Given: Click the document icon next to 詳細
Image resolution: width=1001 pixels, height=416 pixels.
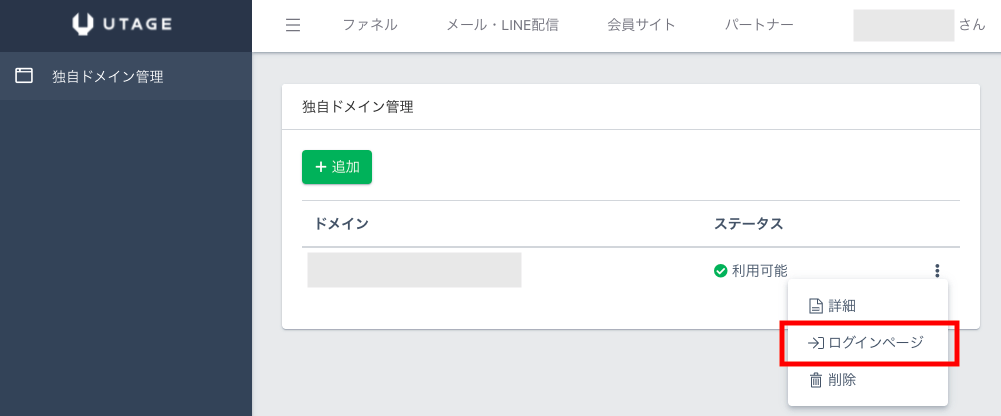Looking at the screenshot, I should 815,306.
